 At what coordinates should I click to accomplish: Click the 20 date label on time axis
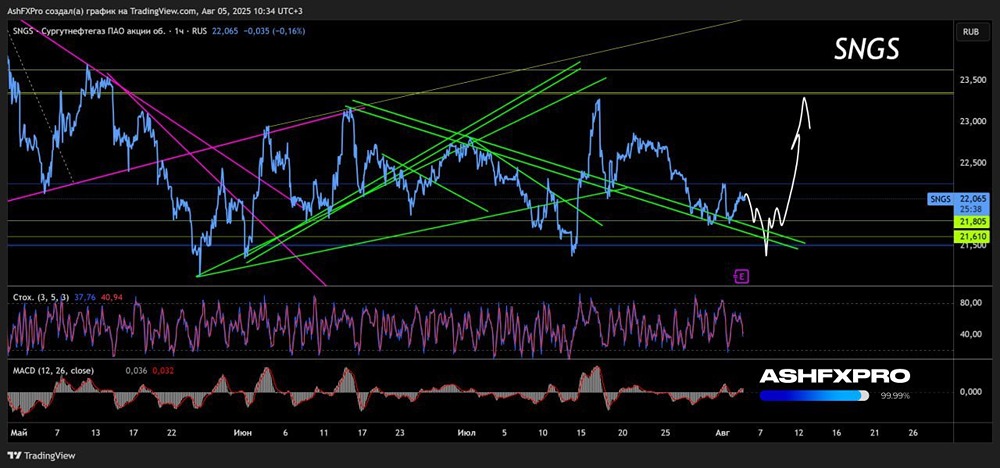tap(622, 432)
